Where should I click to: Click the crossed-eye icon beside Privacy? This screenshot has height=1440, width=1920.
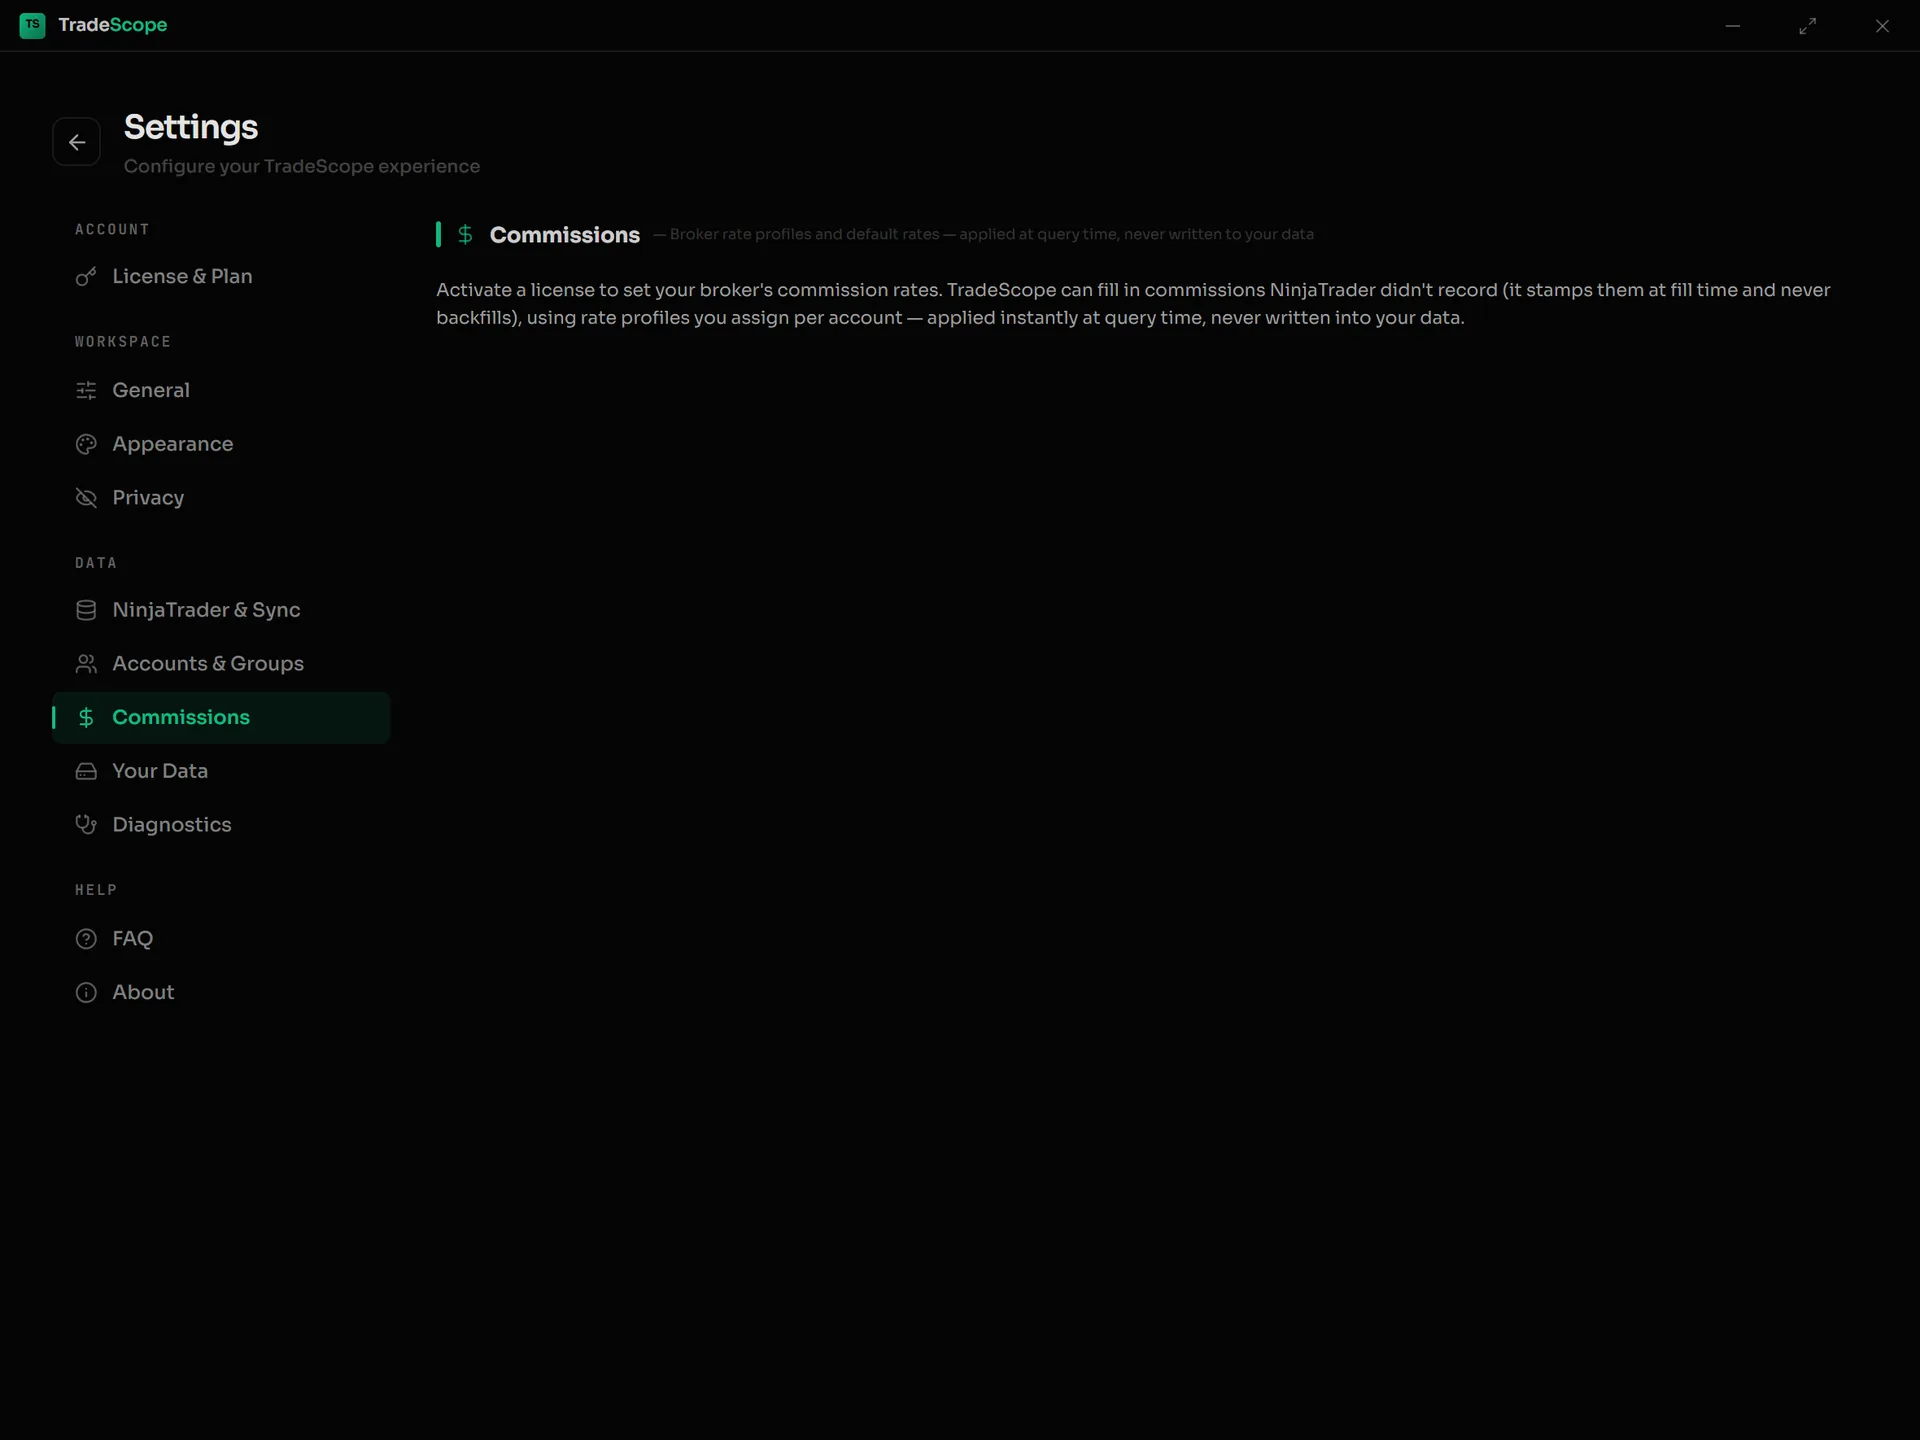tap(86, 498)
